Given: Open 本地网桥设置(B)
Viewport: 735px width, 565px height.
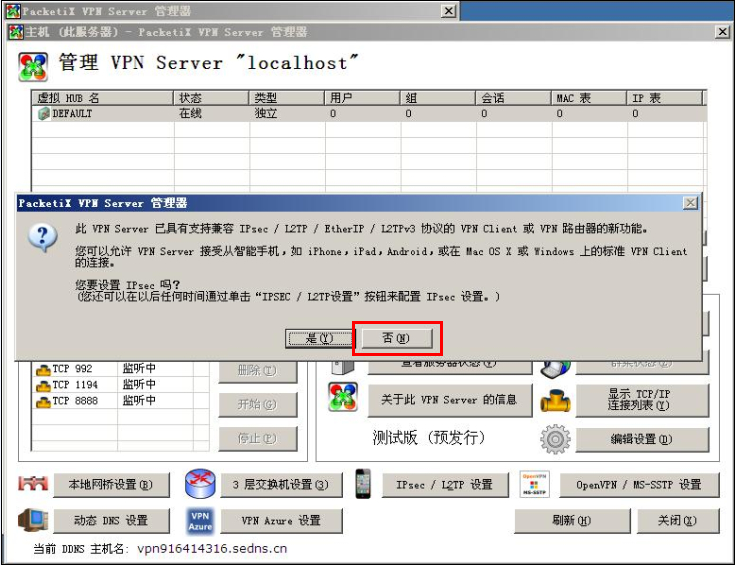Looking at the screenshot, I should [111, 484].
